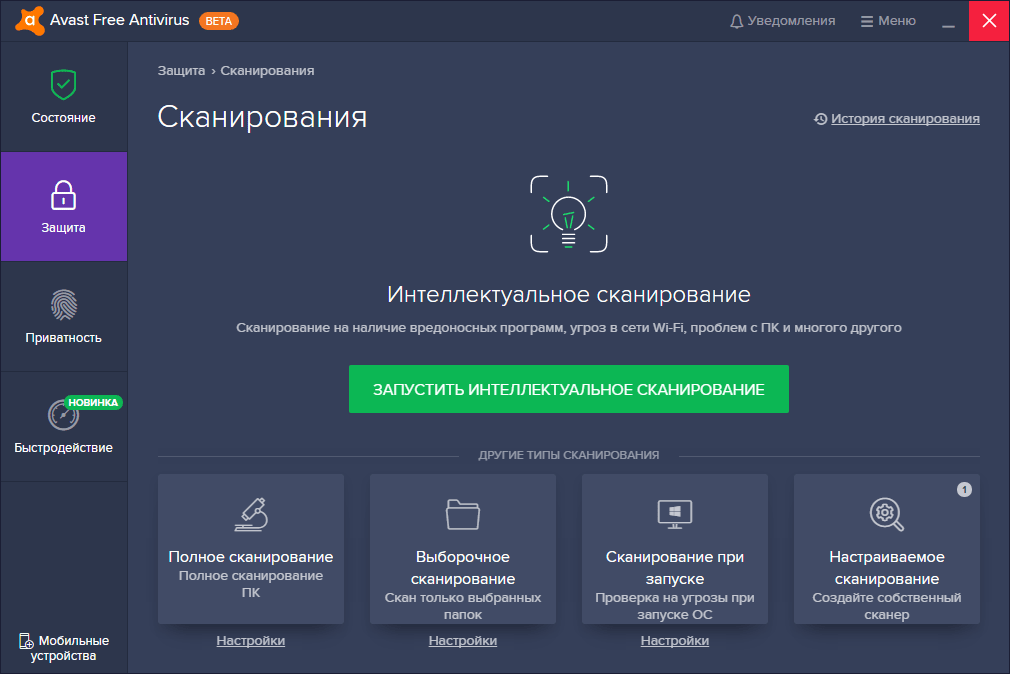Open the Состояние shield status section
The height and width of the screenshot is (674, 1010).
(64, 97)
